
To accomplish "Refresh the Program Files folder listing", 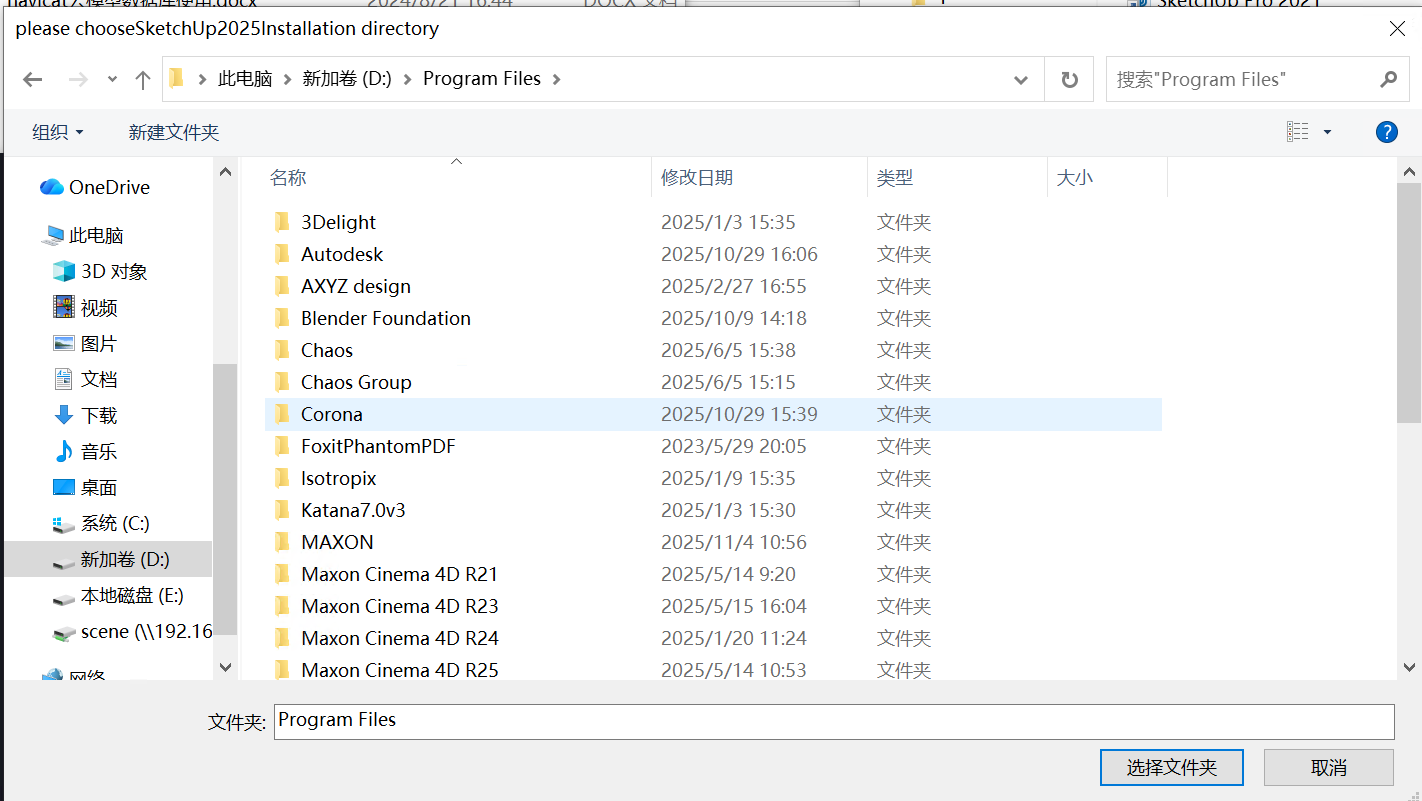I will pos(1070,80).
